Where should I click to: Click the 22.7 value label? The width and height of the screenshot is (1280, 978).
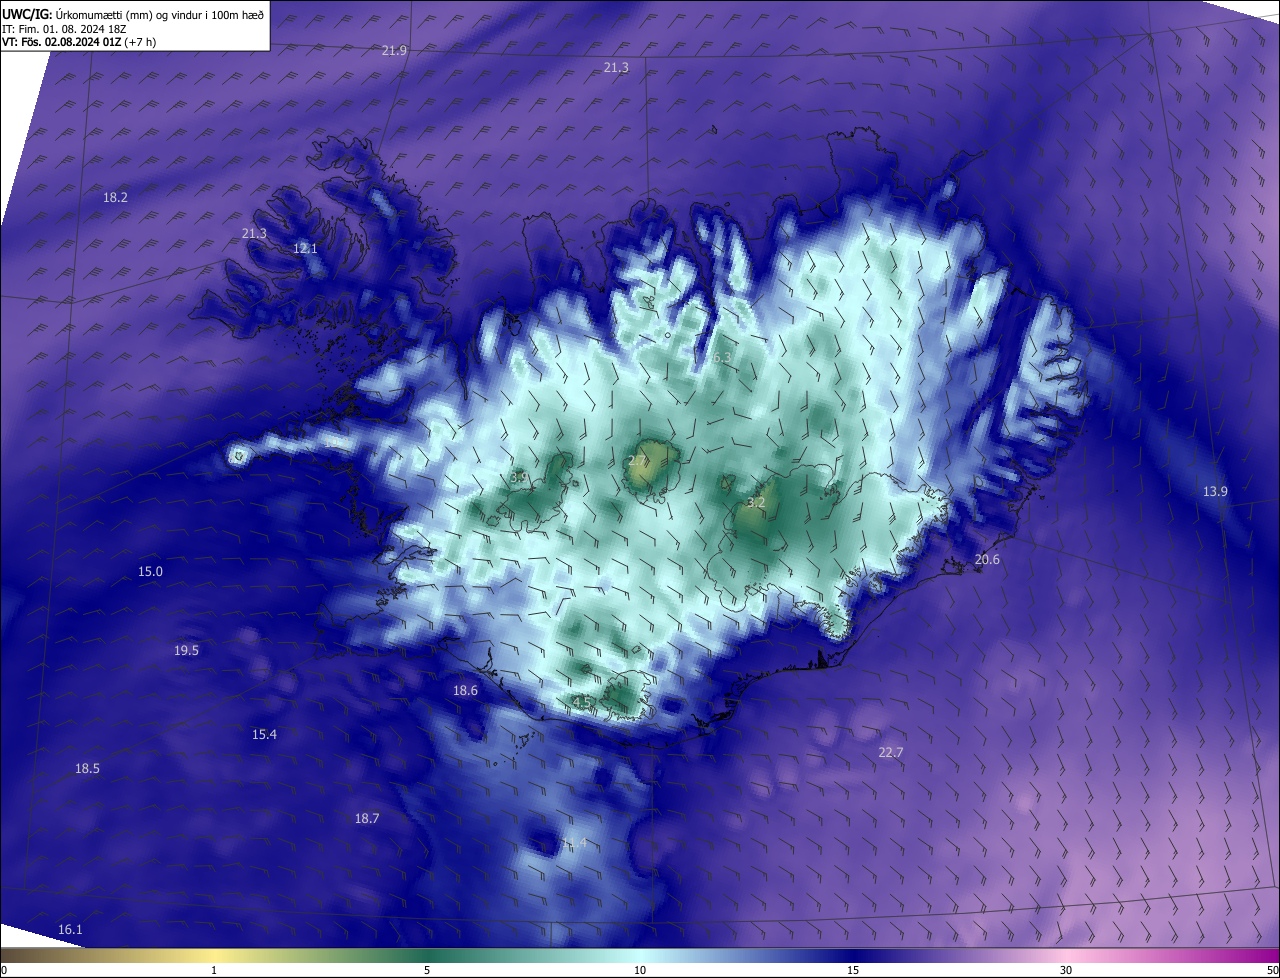point(890,752)
